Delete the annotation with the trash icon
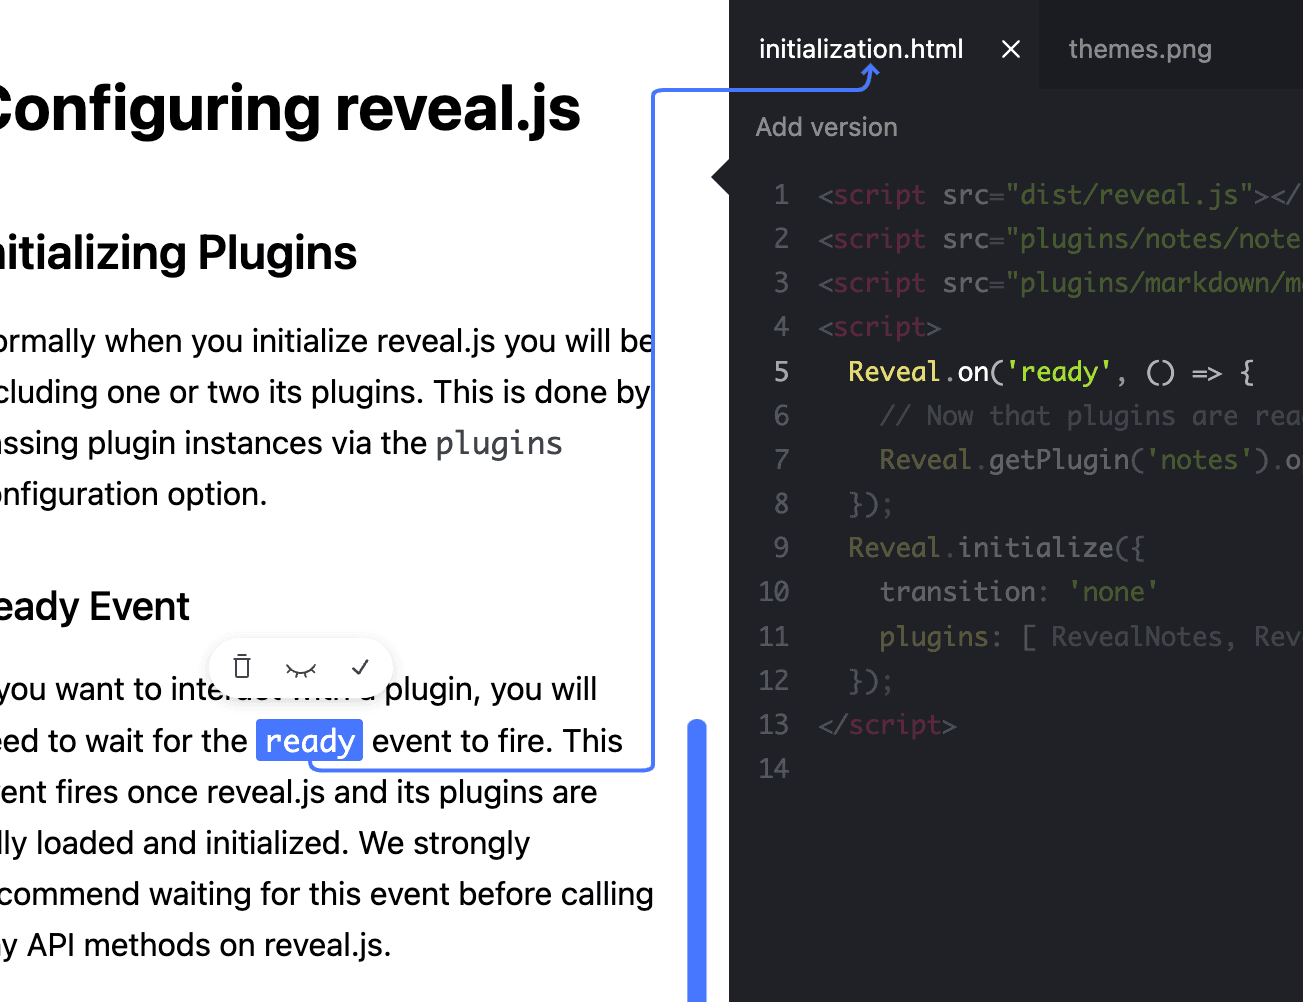The width and height of the screenshot is (1303, 1002). tap(242, 667)
